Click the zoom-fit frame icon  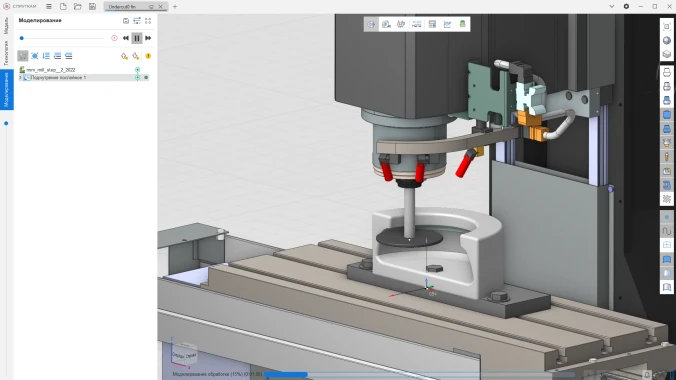(x=667, y=26)
